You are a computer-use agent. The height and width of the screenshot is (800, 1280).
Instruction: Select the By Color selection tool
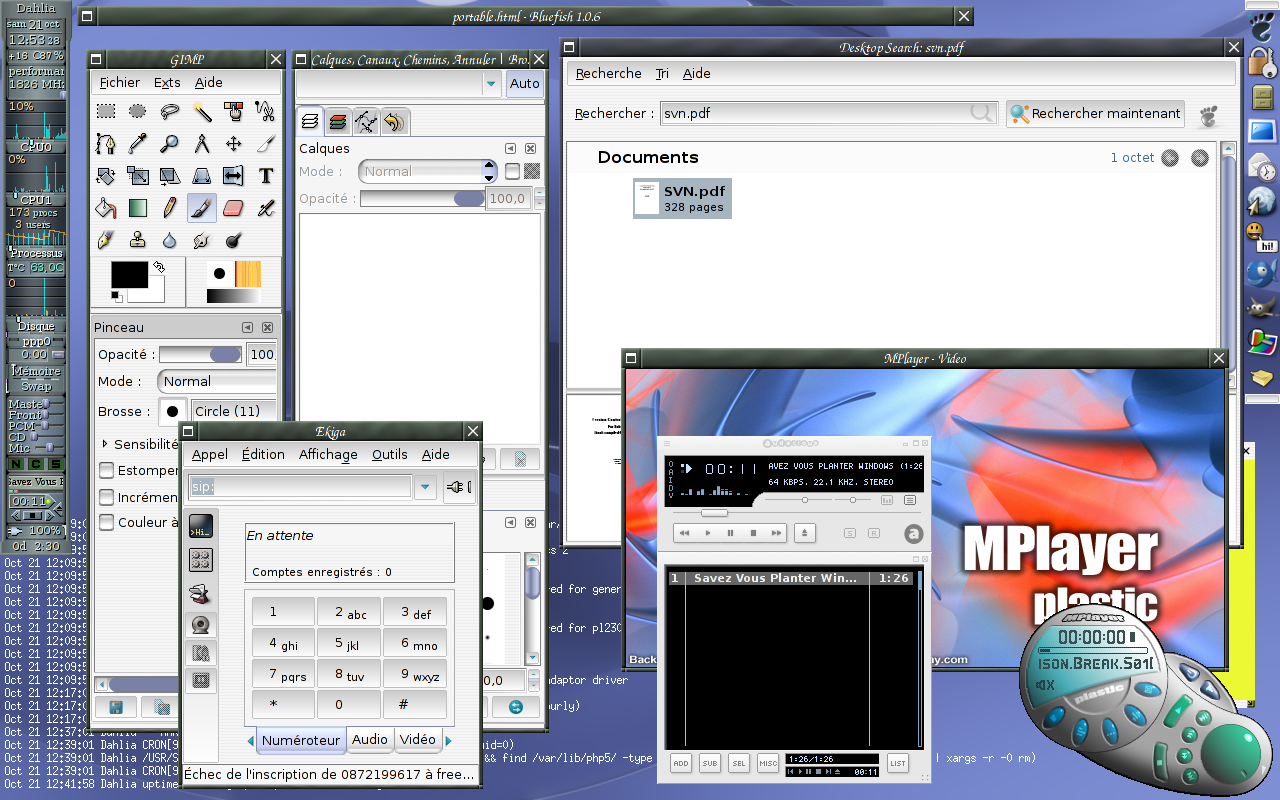click(234, 111)
